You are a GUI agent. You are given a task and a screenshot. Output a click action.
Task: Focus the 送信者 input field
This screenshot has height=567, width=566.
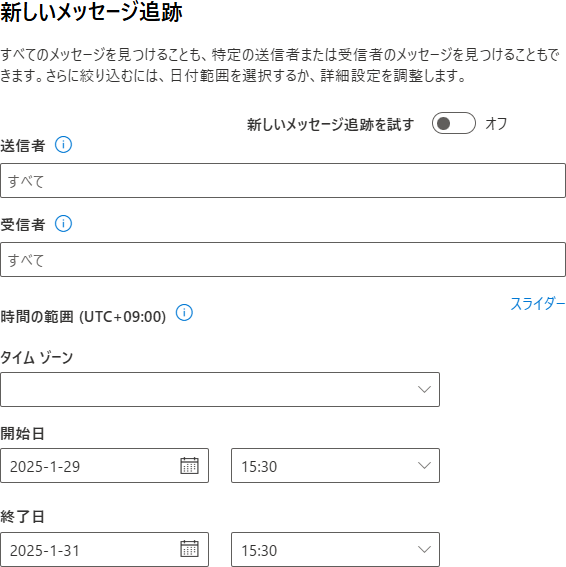(283, 180)
